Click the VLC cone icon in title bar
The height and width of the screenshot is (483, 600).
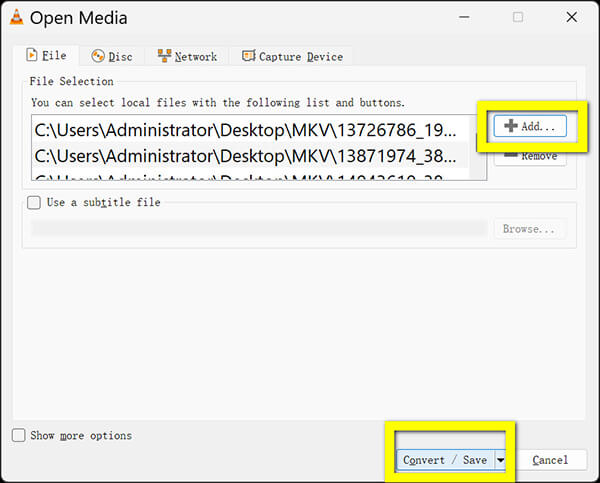coord(16,17)
